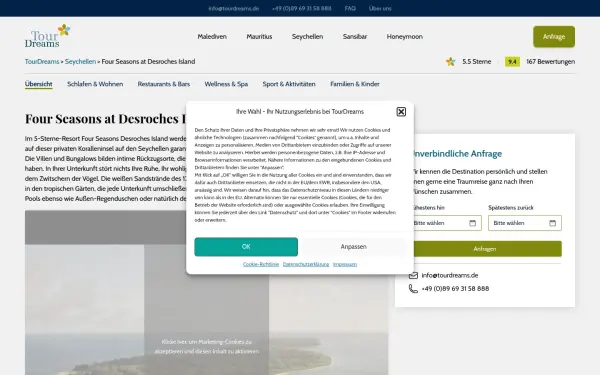Click Seychellen breadcrumb link

(x=80, y=62)
